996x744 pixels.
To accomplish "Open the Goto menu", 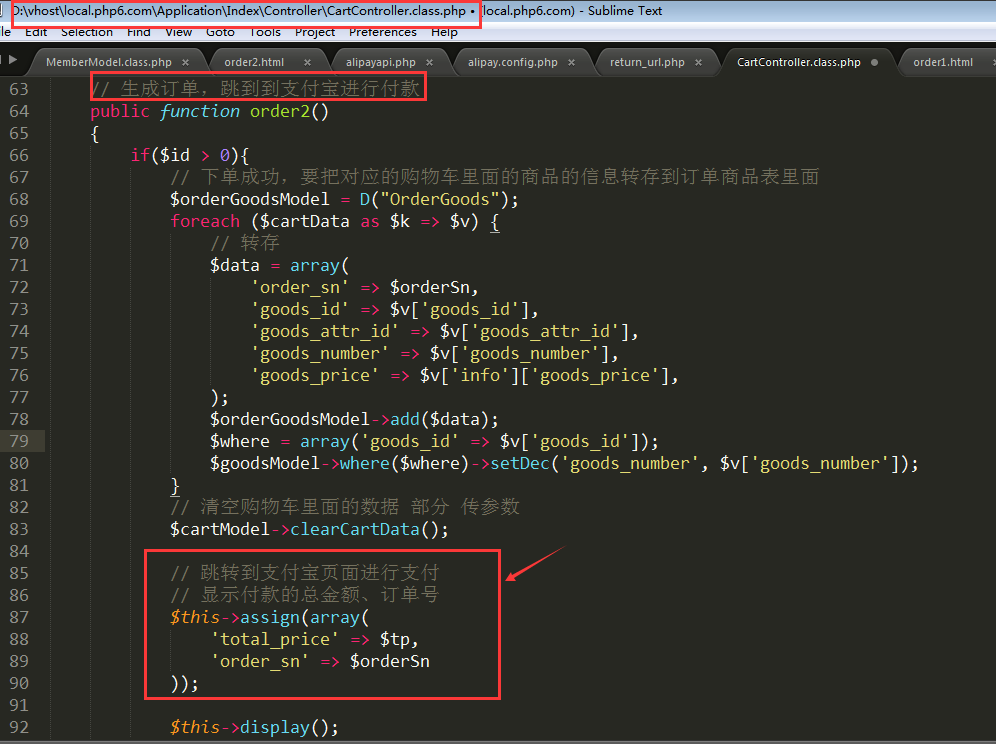I will tap(220, 32).
